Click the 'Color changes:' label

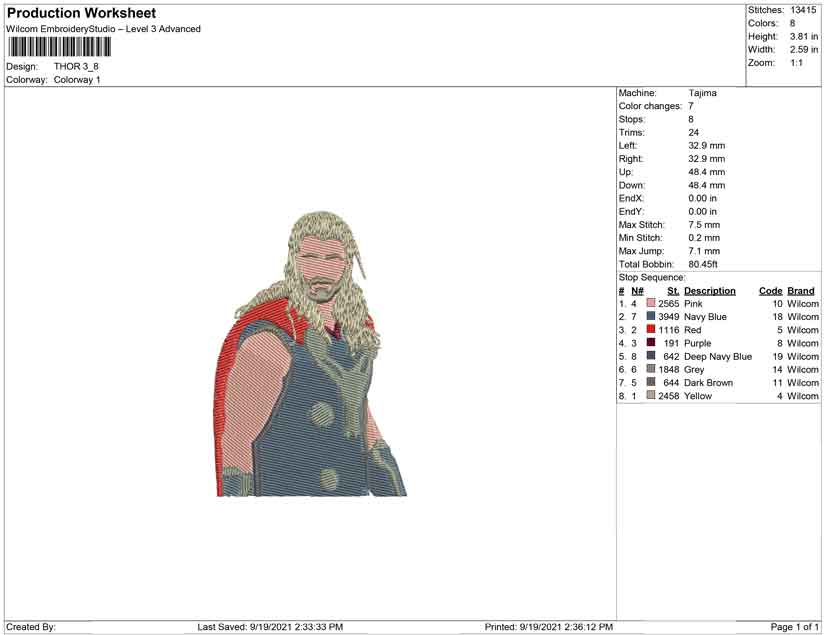click(650, 106)
